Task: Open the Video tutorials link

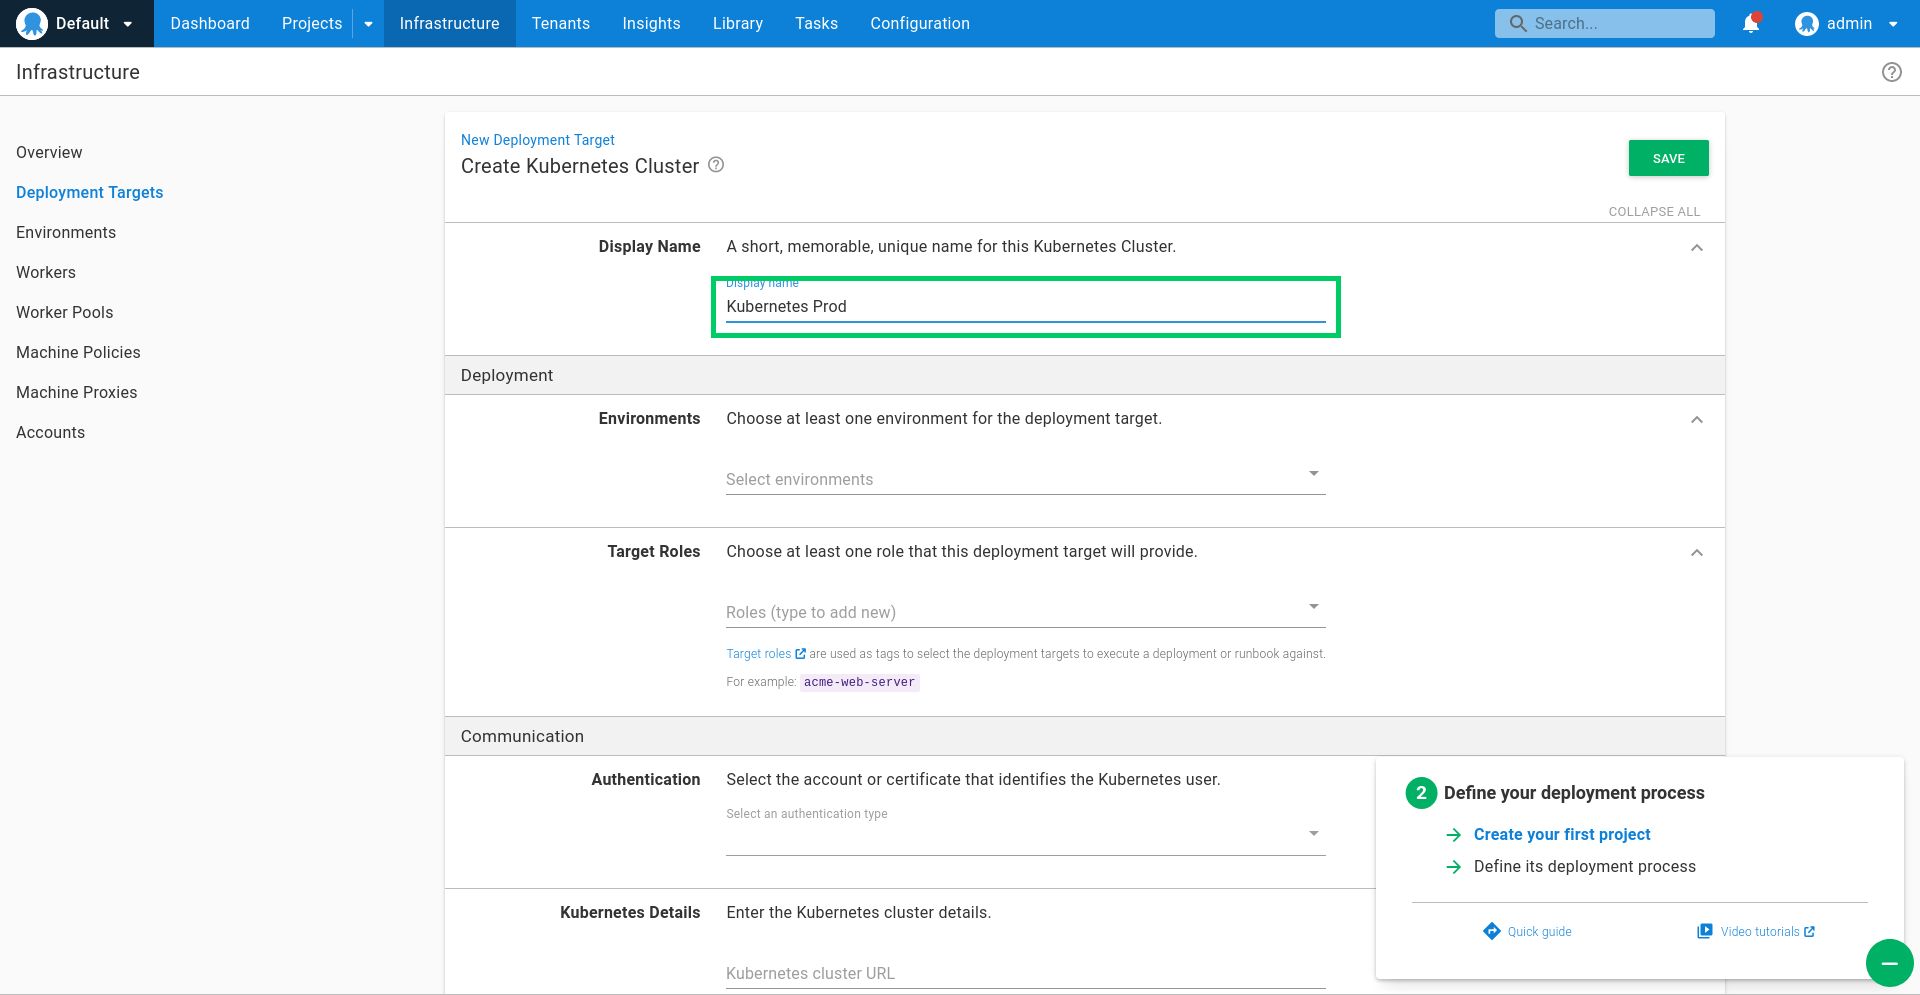Action: 1760,932
